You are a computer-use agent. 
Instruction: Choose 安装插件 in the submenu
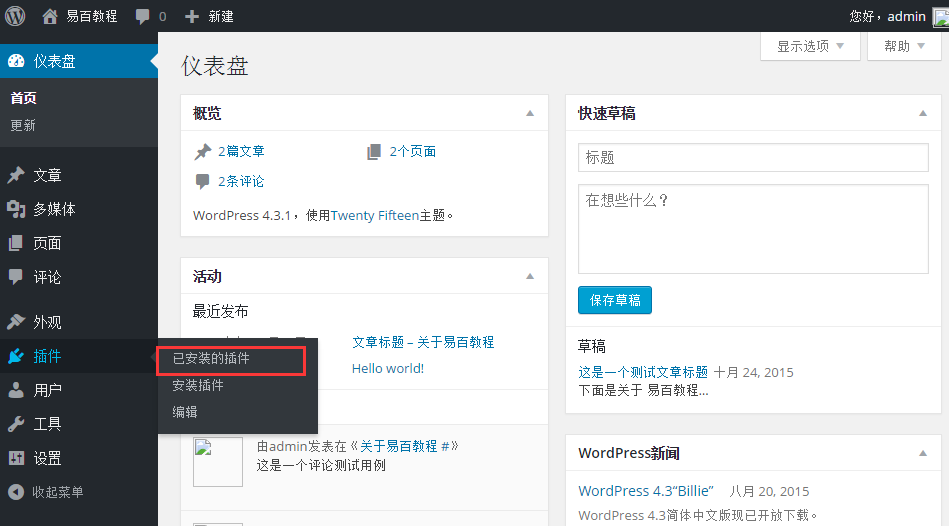(x=198, y=385)
